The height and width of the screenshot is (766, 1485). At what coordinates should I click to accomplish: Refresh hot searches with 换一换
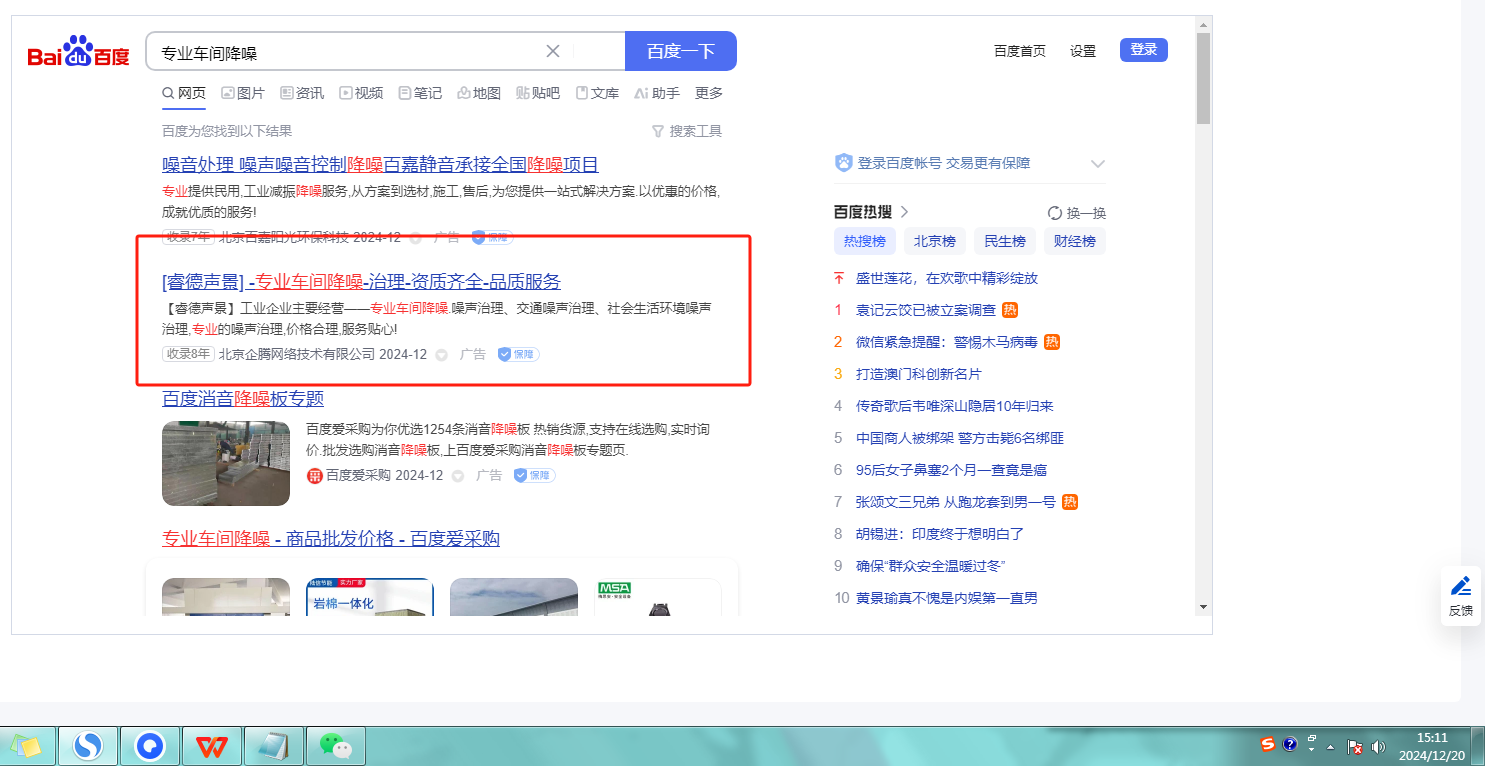click(1077, 213)
